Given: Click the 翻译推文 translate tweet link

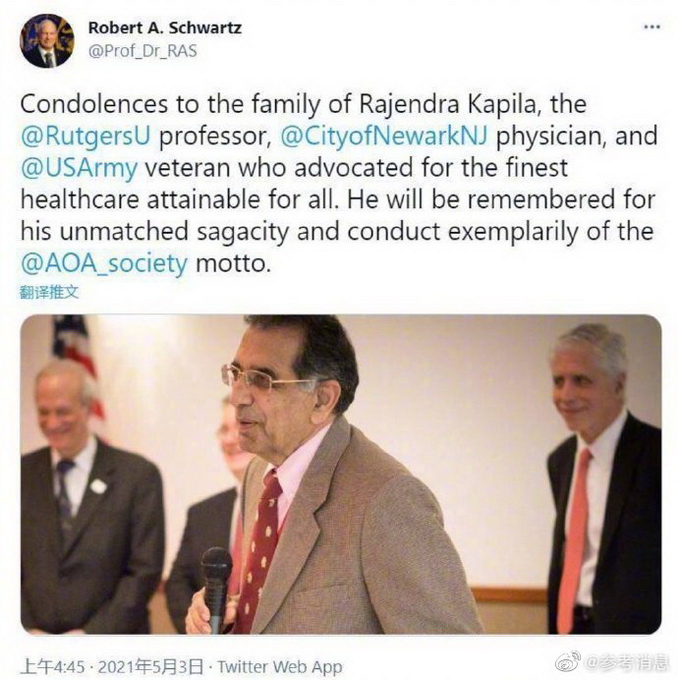Looking at the screenshot, I should click(x=49, y=292).
